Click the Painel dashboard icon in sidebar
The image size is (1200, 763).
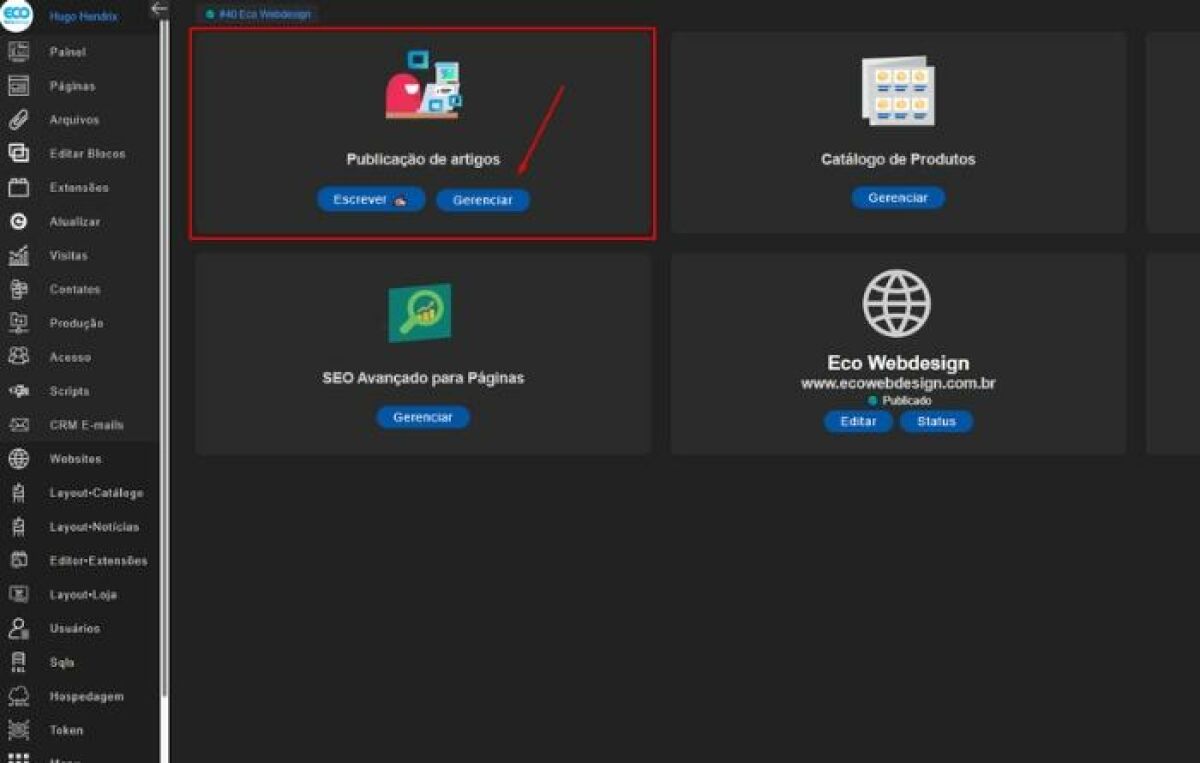click(x=18, y=52)
